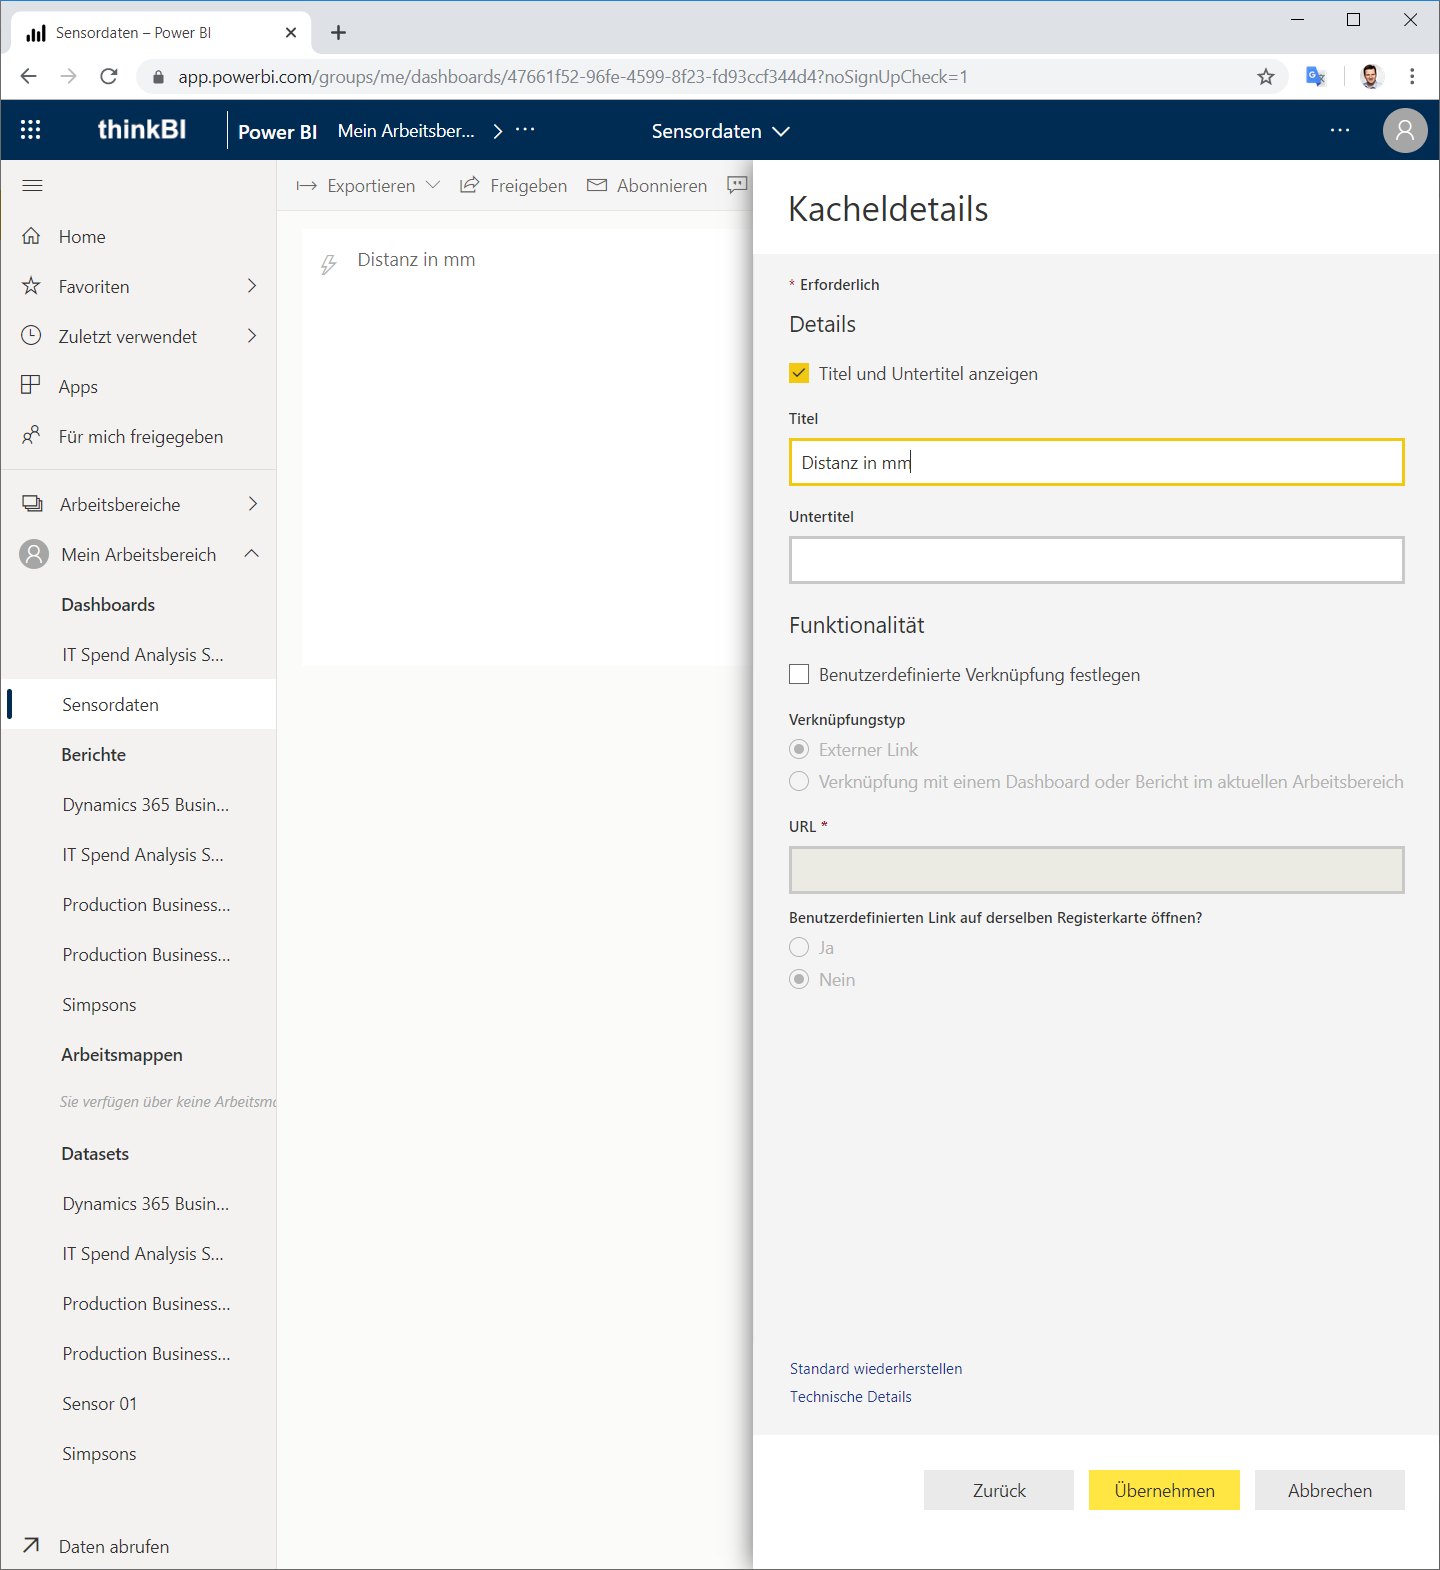Open the app launcher waffle icon
This screenshot has height=1570, width=1440.
point(31,130)
